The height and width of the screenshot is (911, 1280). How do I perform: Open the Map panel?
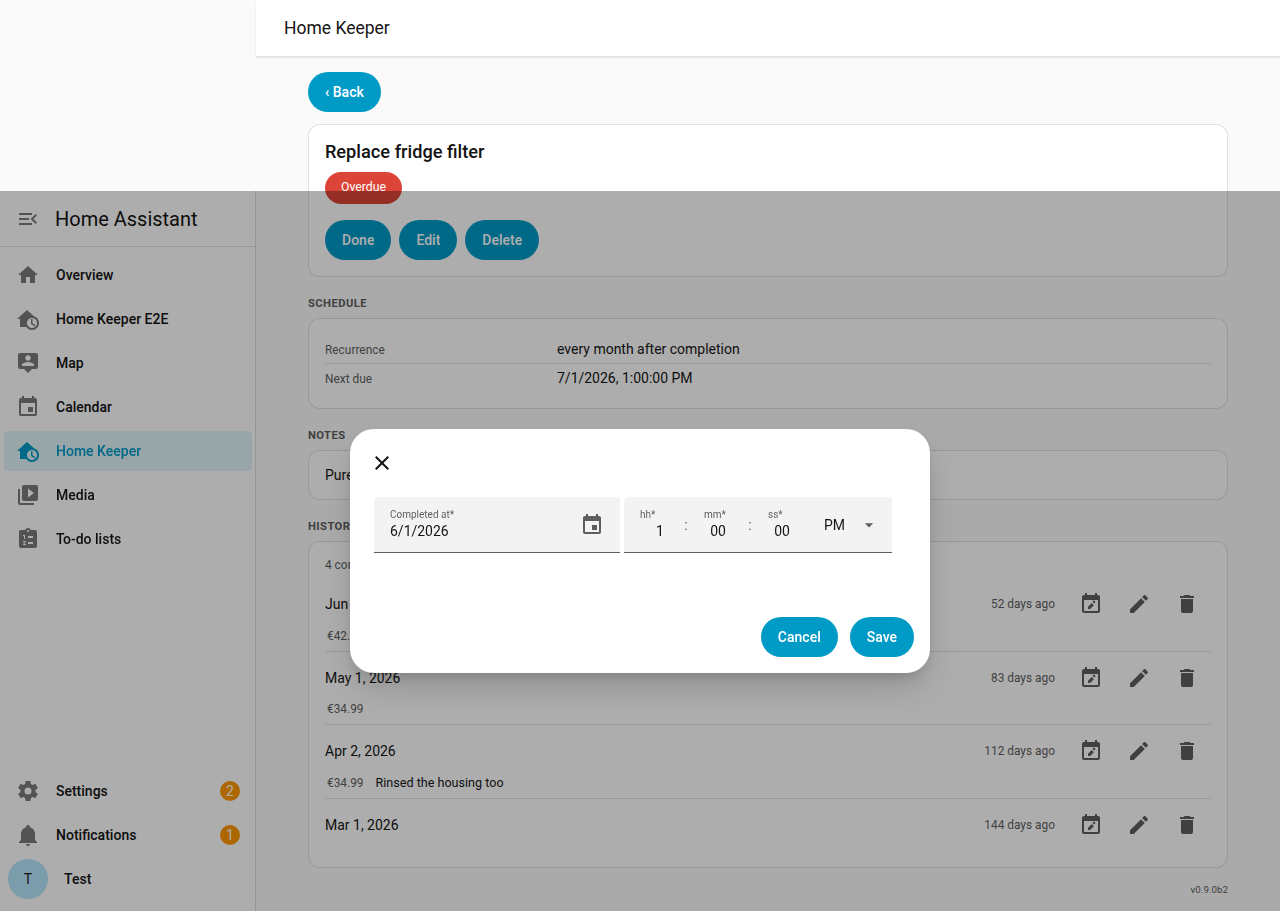[x=128, y=363]
